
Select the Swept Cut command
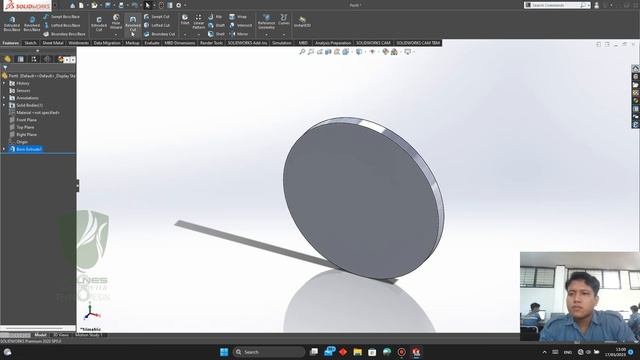coord(156,17)
